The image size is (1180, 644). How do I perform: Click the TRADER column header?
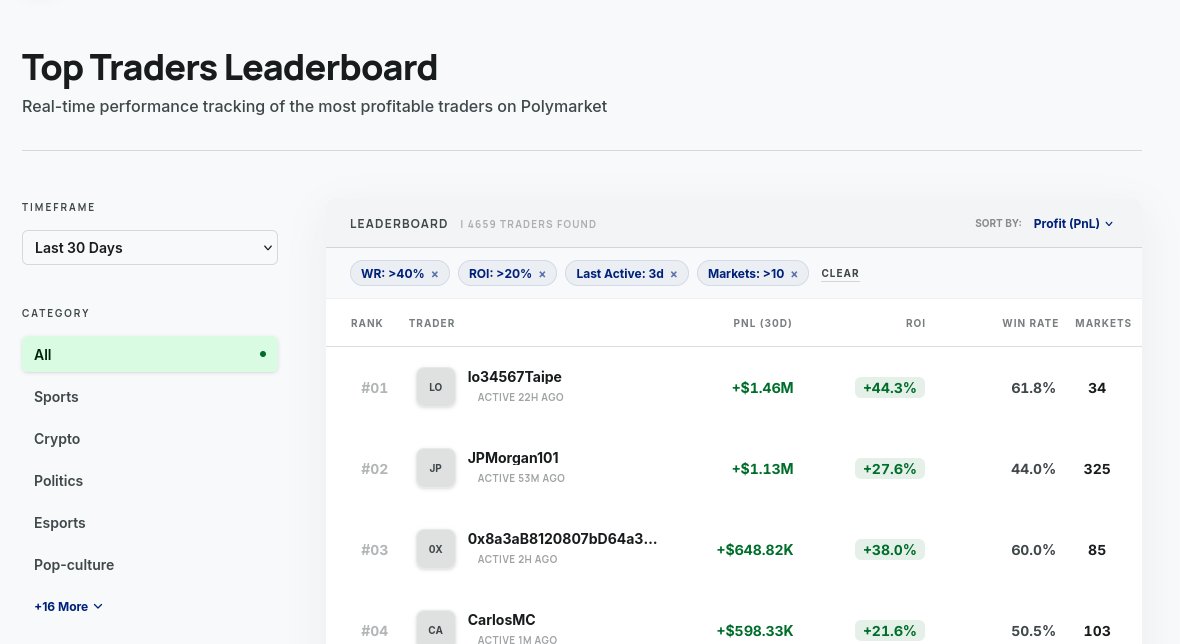(431, 324)
